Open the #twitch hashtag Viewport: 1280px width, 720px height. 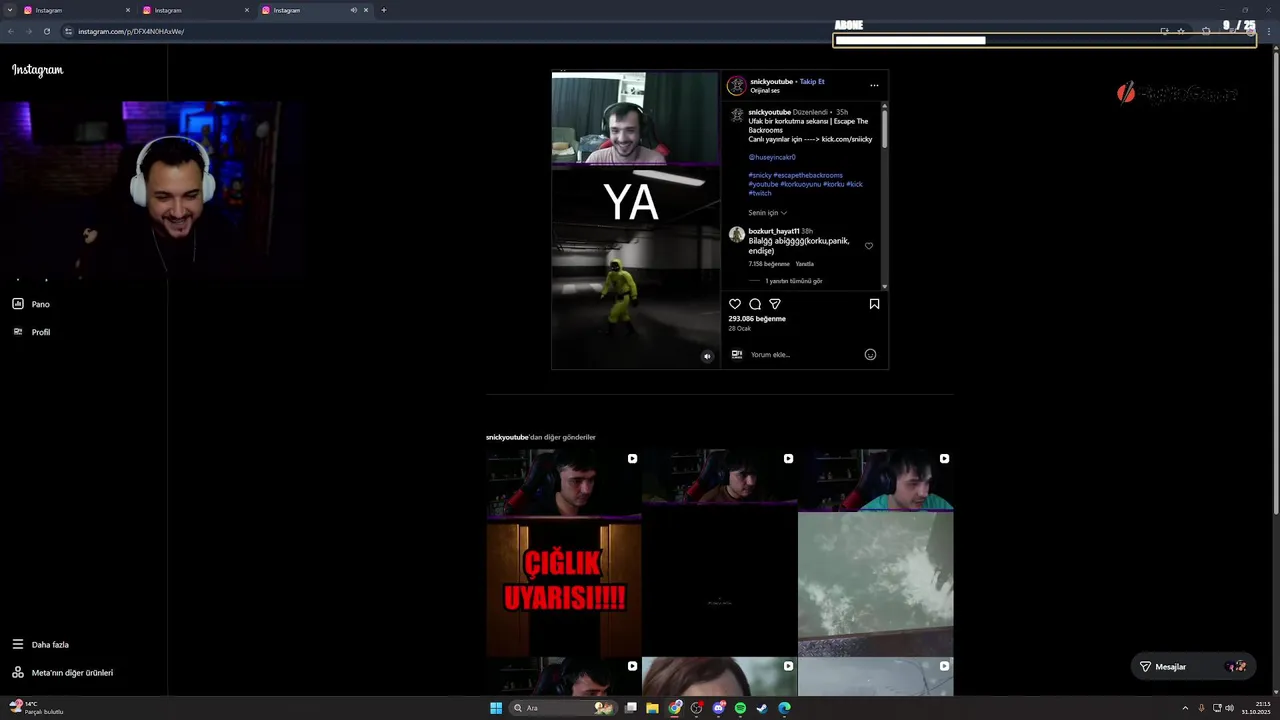tap(760, 193)
